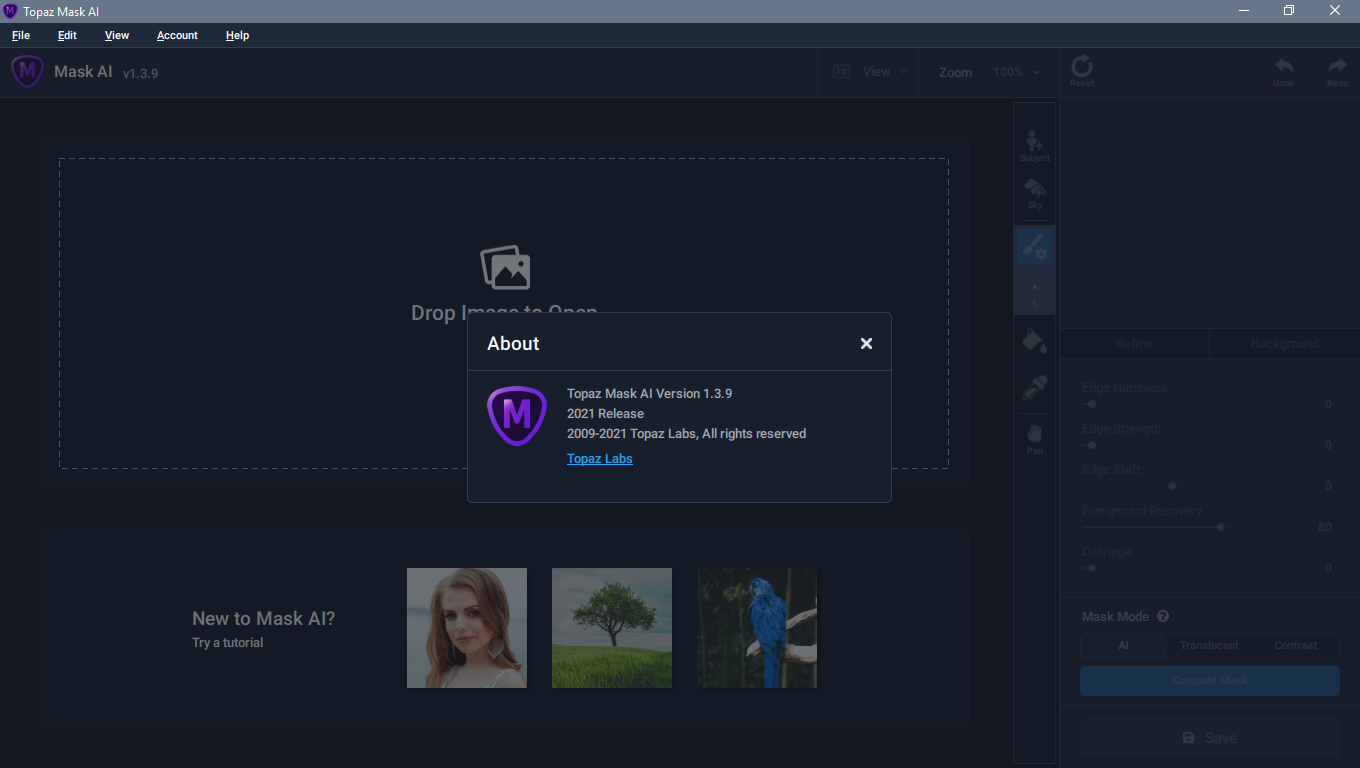This screenshot has width=1360, height=768.
Task: Click the Foreground Recovery value 80
Action: [x=1324, y=527]
